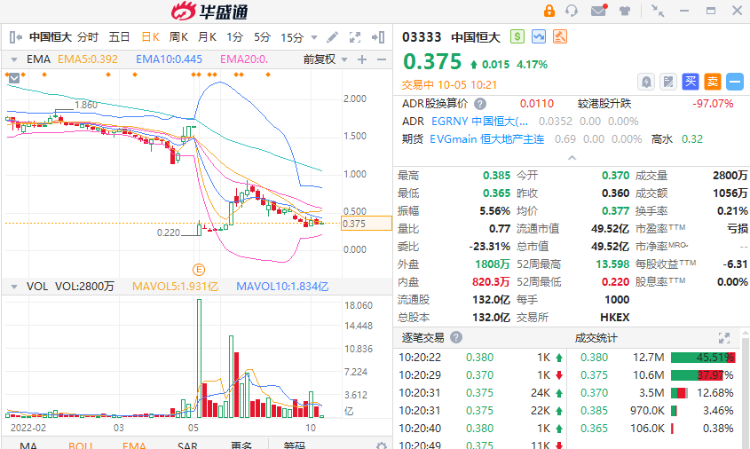Switch to 分时 chart tab

[x=88, y=37]
